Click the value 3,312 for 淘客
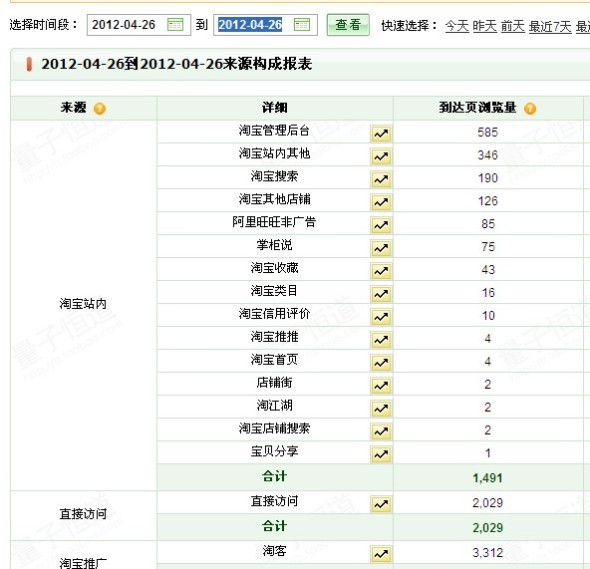Screen dimensions: 590x569 pos(488,553)
